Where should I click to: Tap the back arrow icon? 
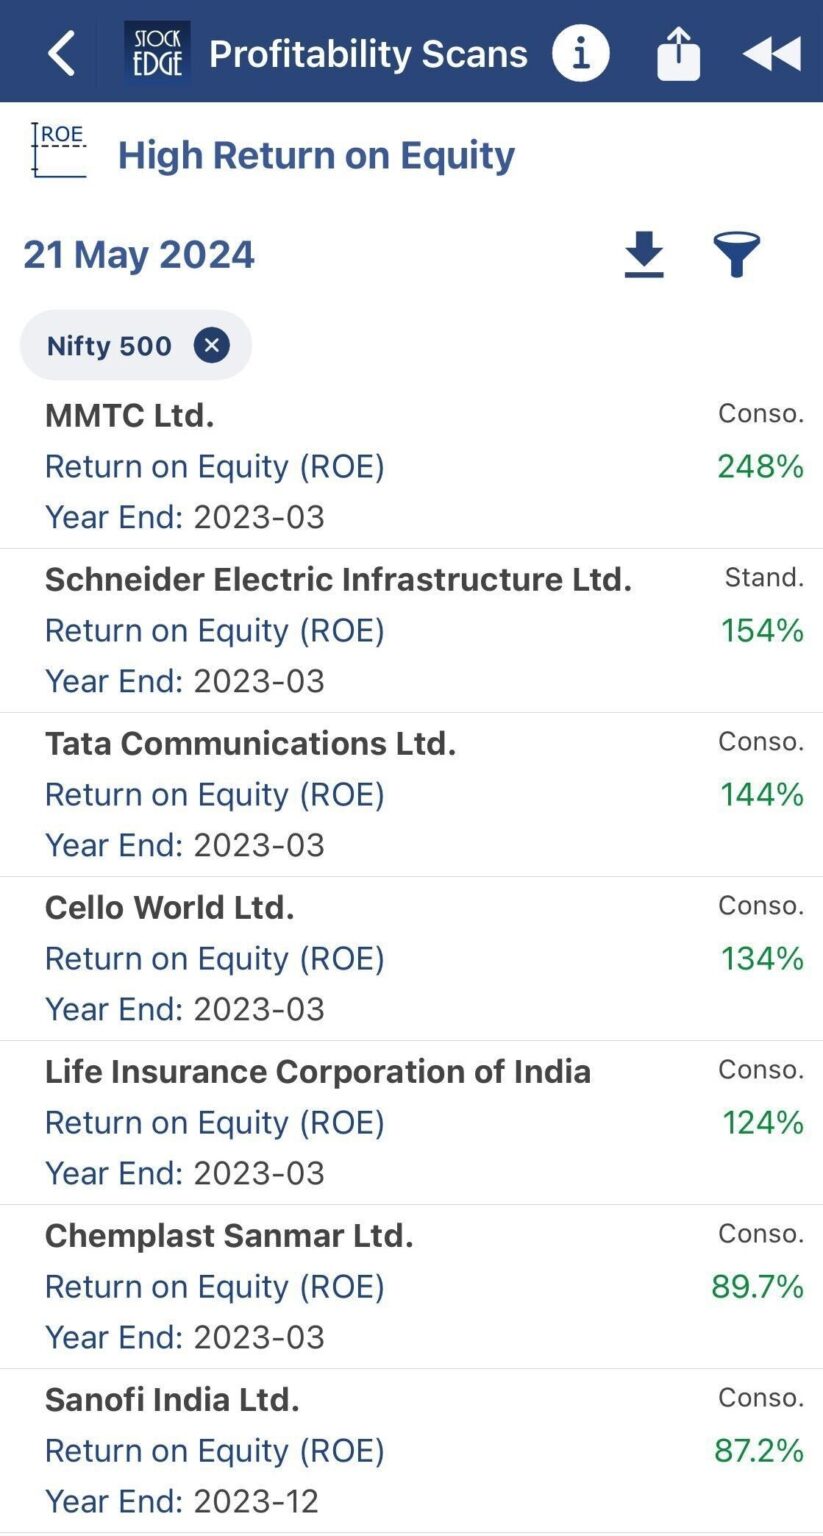(x=62, y=53)
